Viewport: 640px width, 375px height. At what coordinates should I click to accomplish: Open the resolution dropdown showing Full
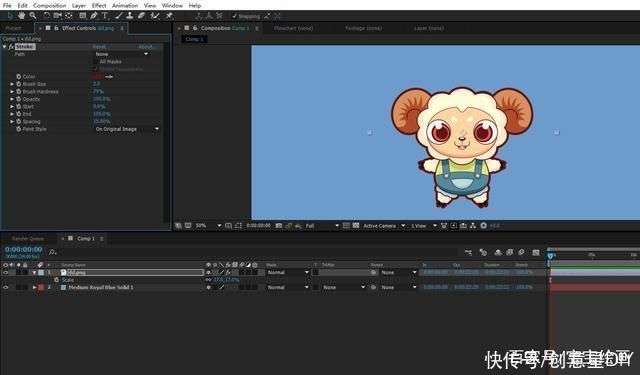coord(322,226)
